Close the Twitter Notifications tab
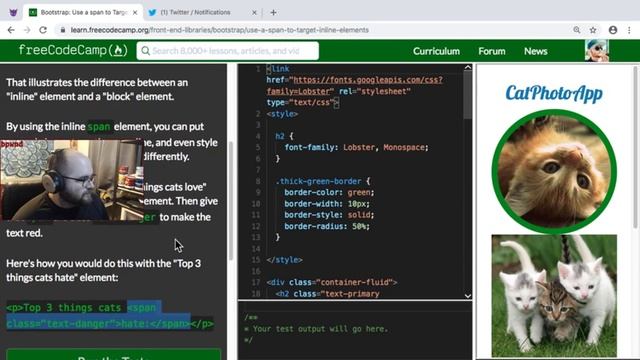 click(254, 13)
